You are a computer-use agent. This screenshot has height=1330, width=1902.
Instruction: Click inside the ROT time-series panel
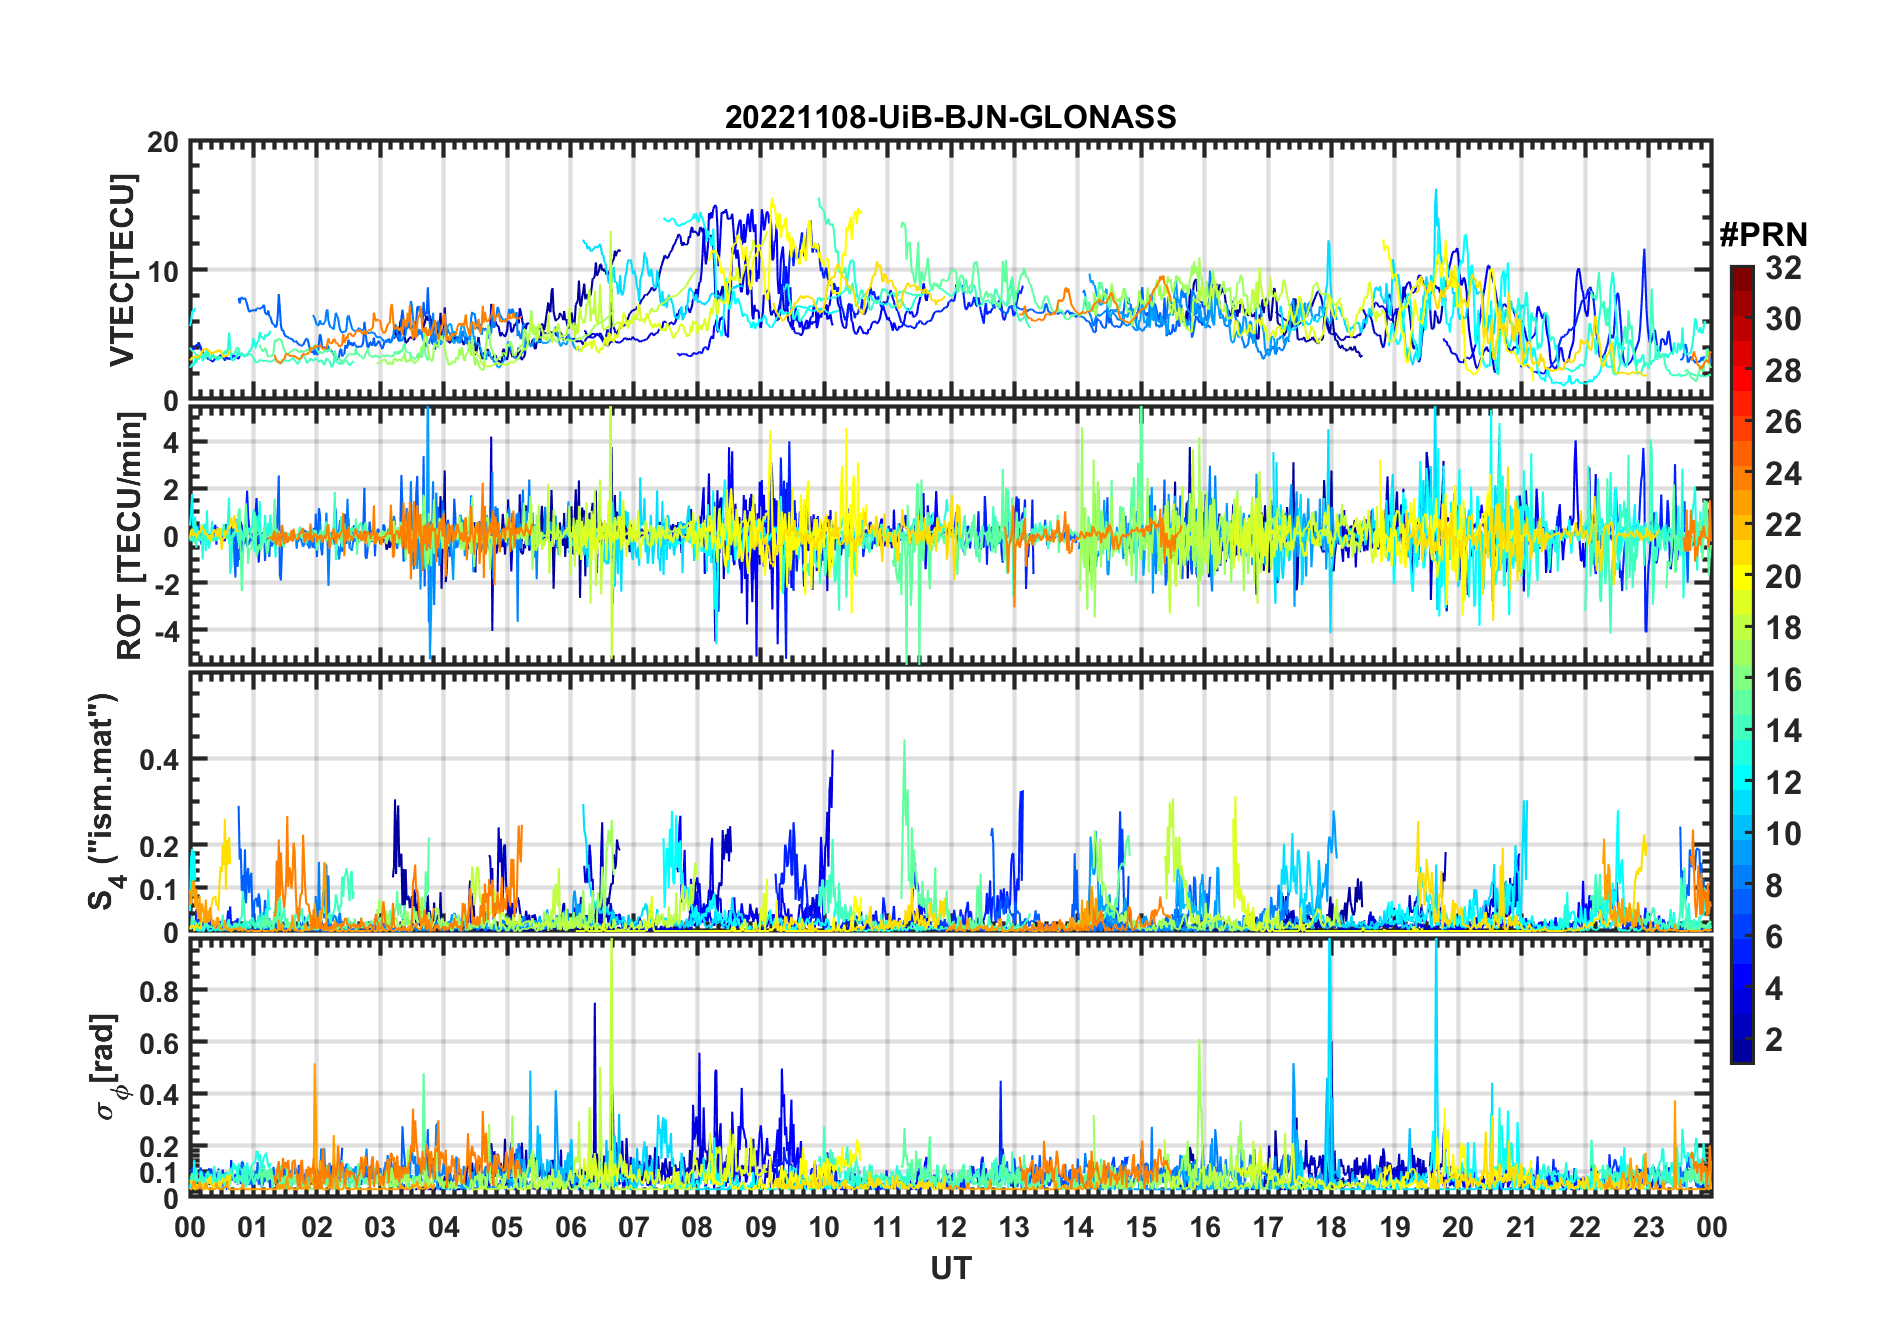tap(950, 534)
